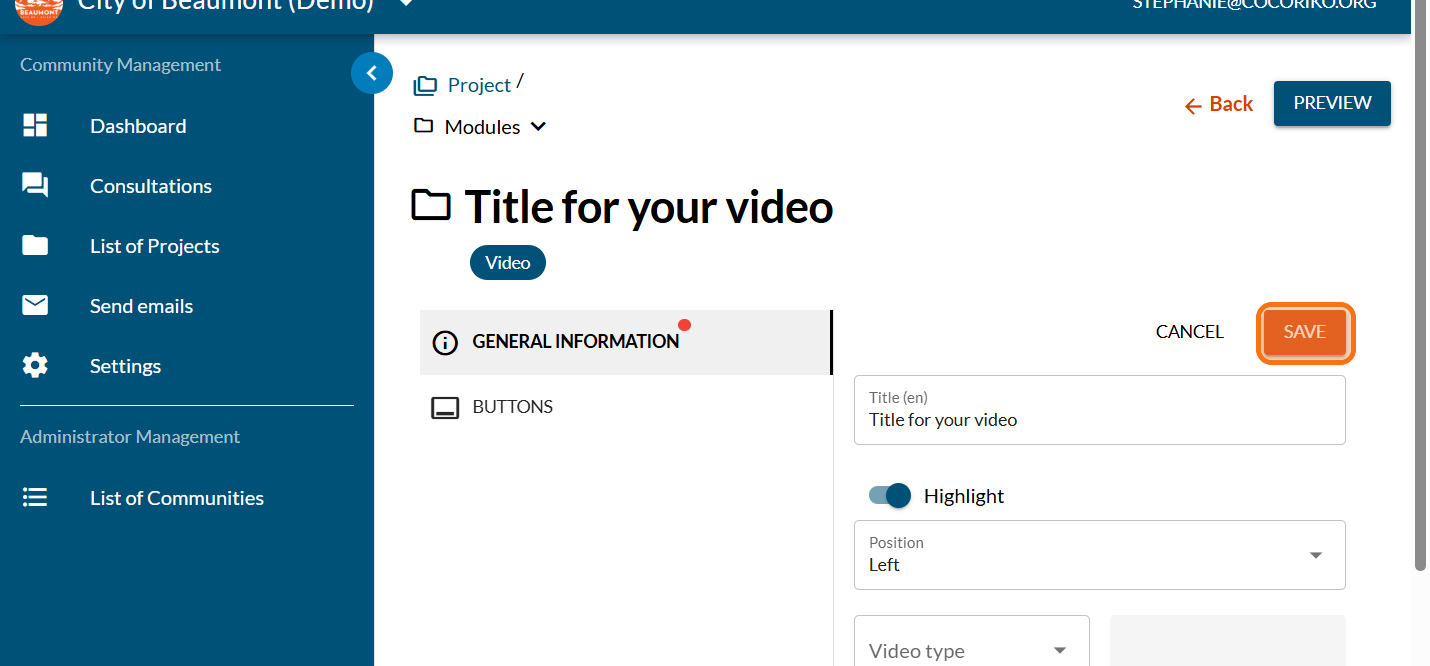The width and height of the screenshot is (1430, 666).
Task: Click the List of Communities list icon
Action: click(x=35, y=498)
